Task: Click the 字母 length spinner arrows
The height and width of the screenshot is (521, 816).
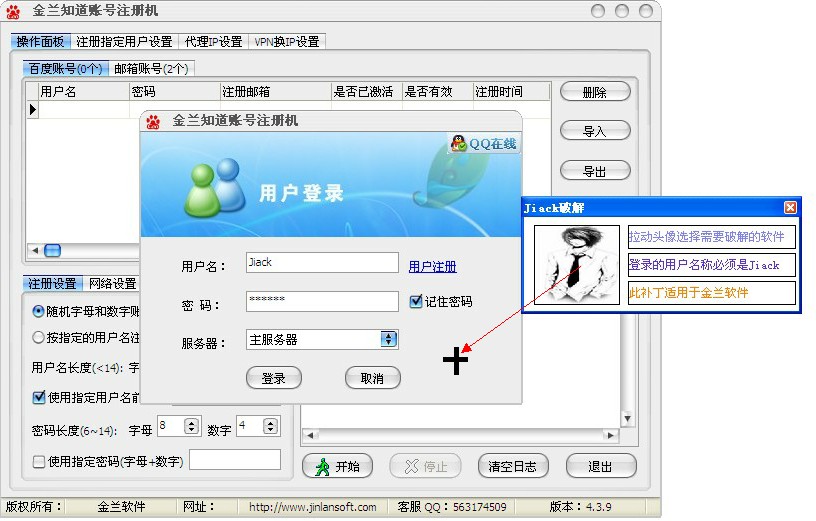Action: pos(192,426)
